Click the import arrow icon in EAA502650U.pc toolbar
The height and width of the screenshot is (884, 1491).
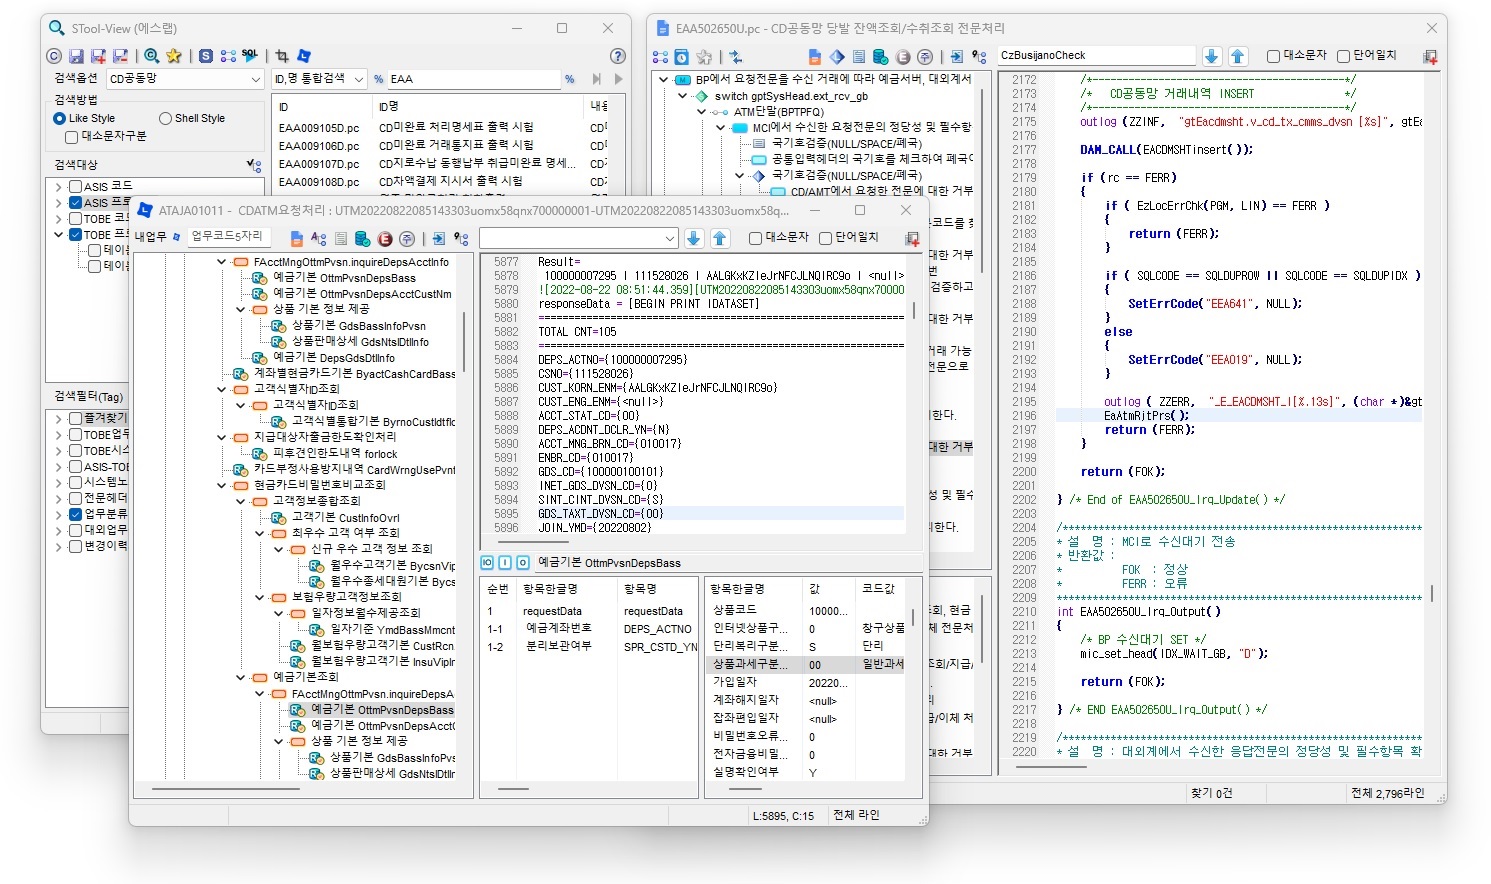[x=957, y=57]
